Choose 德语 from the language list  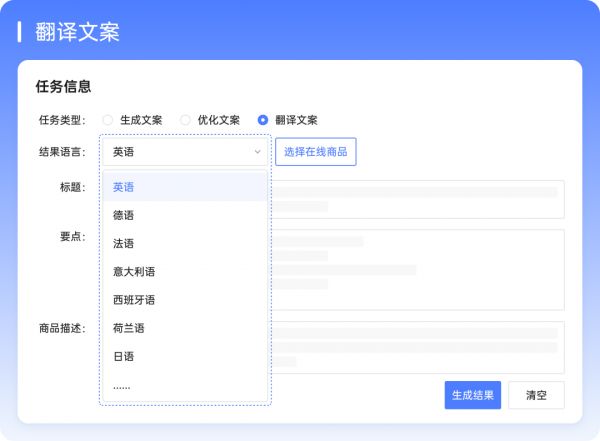pyautogui.click(x=185, y=215)
